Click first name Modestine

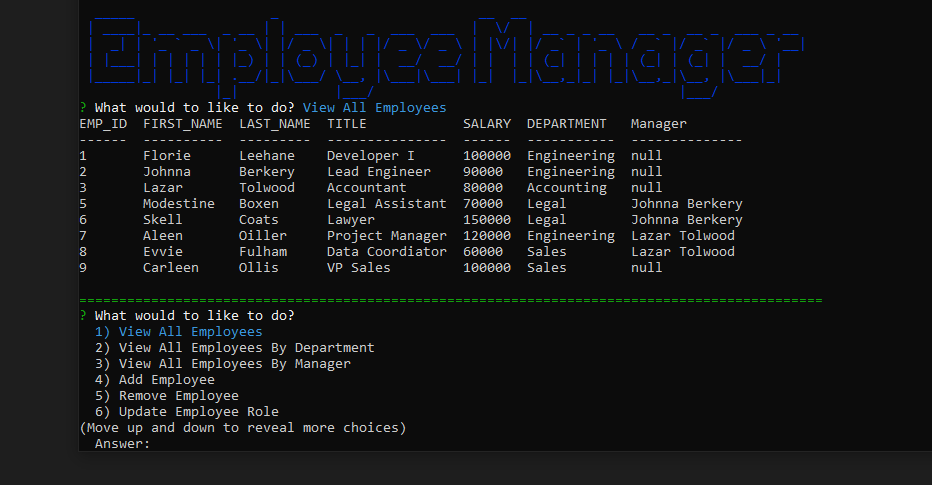point(178,204)
